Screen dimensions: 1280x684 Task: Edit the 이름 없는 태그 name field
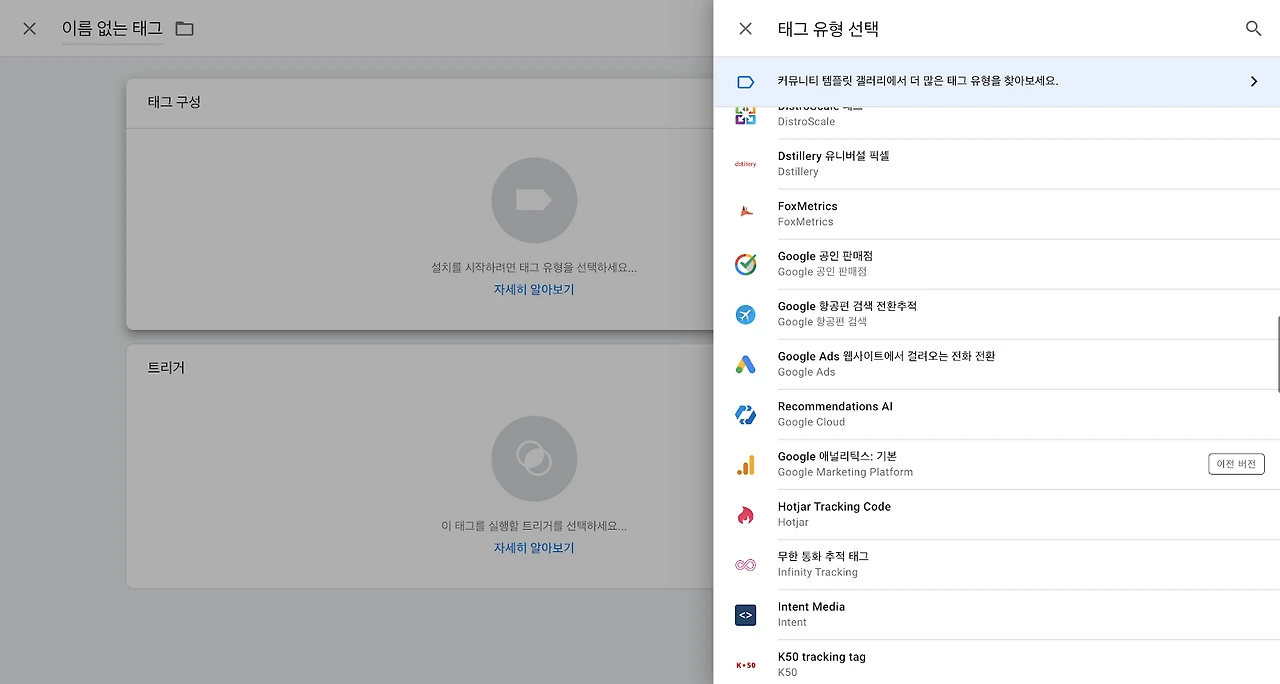(x=112, y=28)
